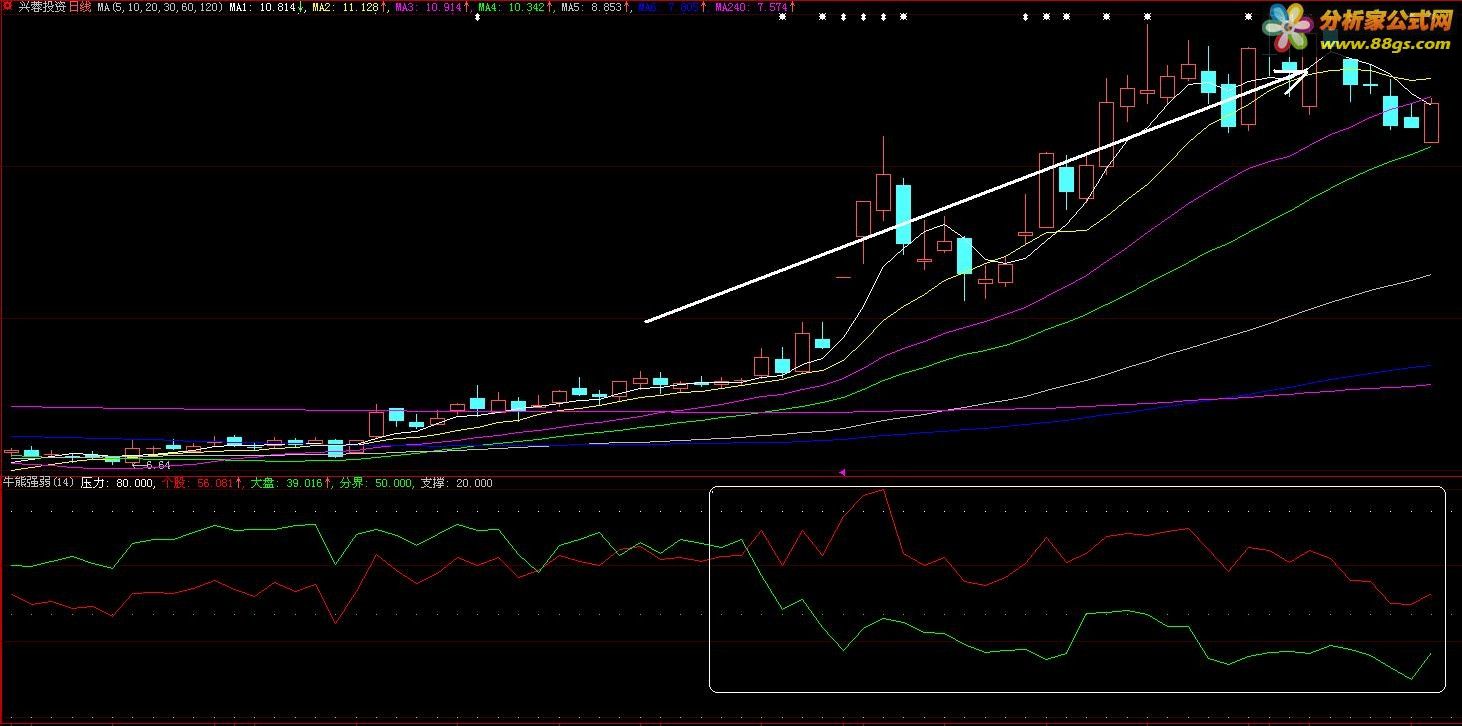The image size is (1462, 726).
Task: Click the 牛熊强弱(14) indicator name
Action: tap(38, 483)
